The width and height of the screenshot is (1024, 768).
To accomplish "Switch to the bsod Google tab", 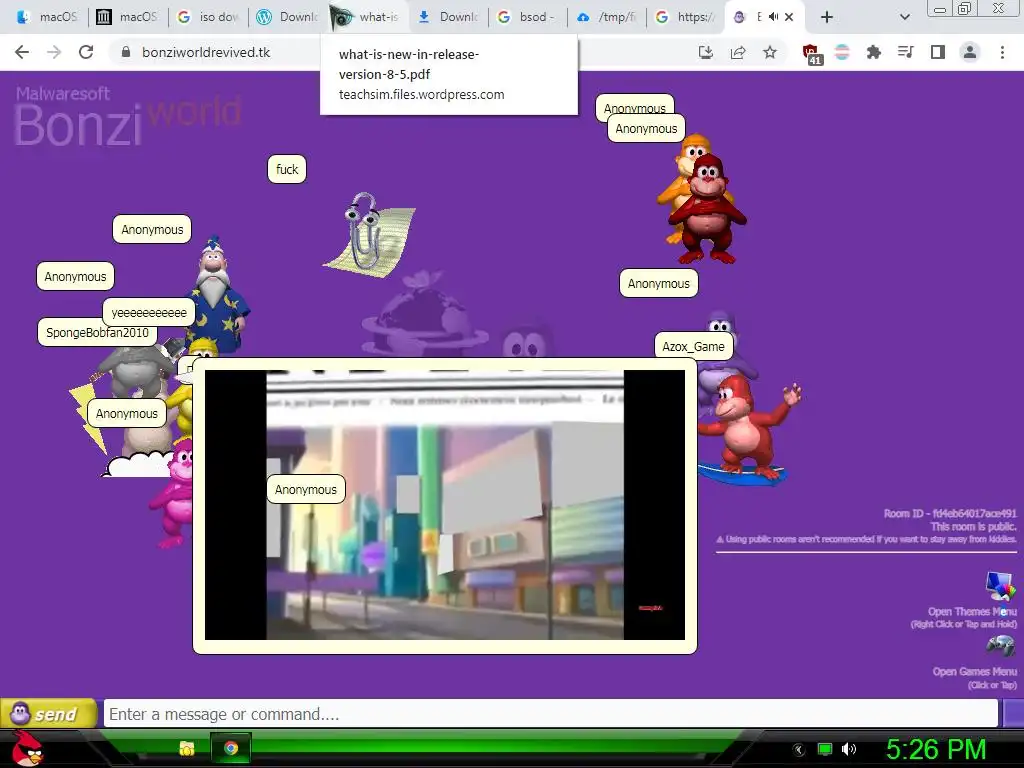I will pos(528,17).
